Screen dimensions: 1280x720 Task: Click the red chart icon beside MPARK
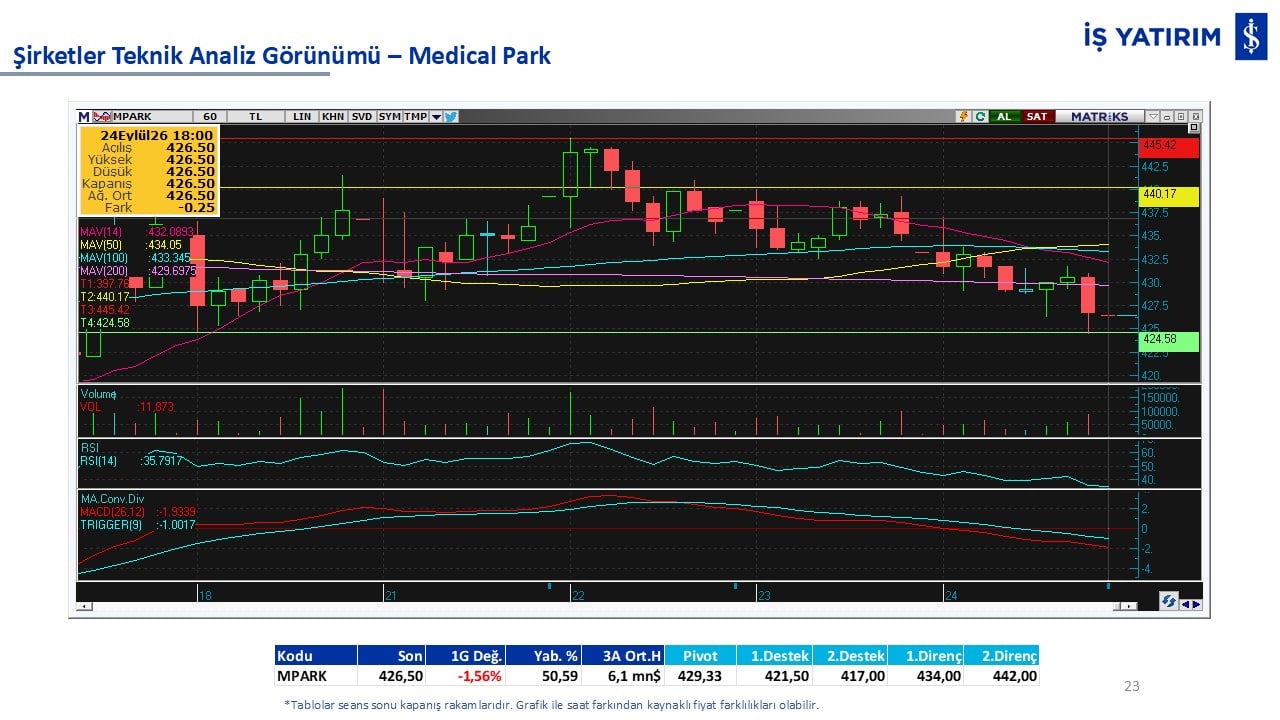point(102,117)
